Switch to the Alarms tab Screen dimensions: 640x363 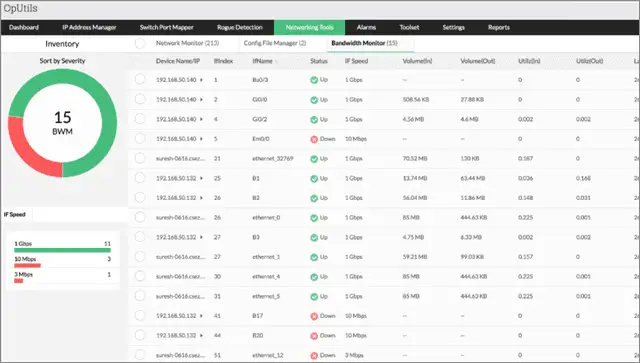366,27
